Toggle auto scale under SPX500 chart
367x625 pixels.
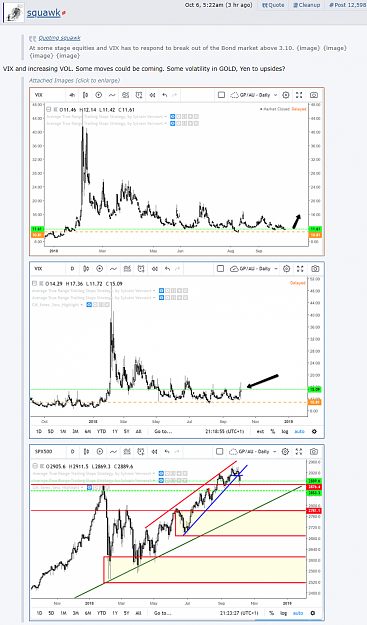coord(298,613)
